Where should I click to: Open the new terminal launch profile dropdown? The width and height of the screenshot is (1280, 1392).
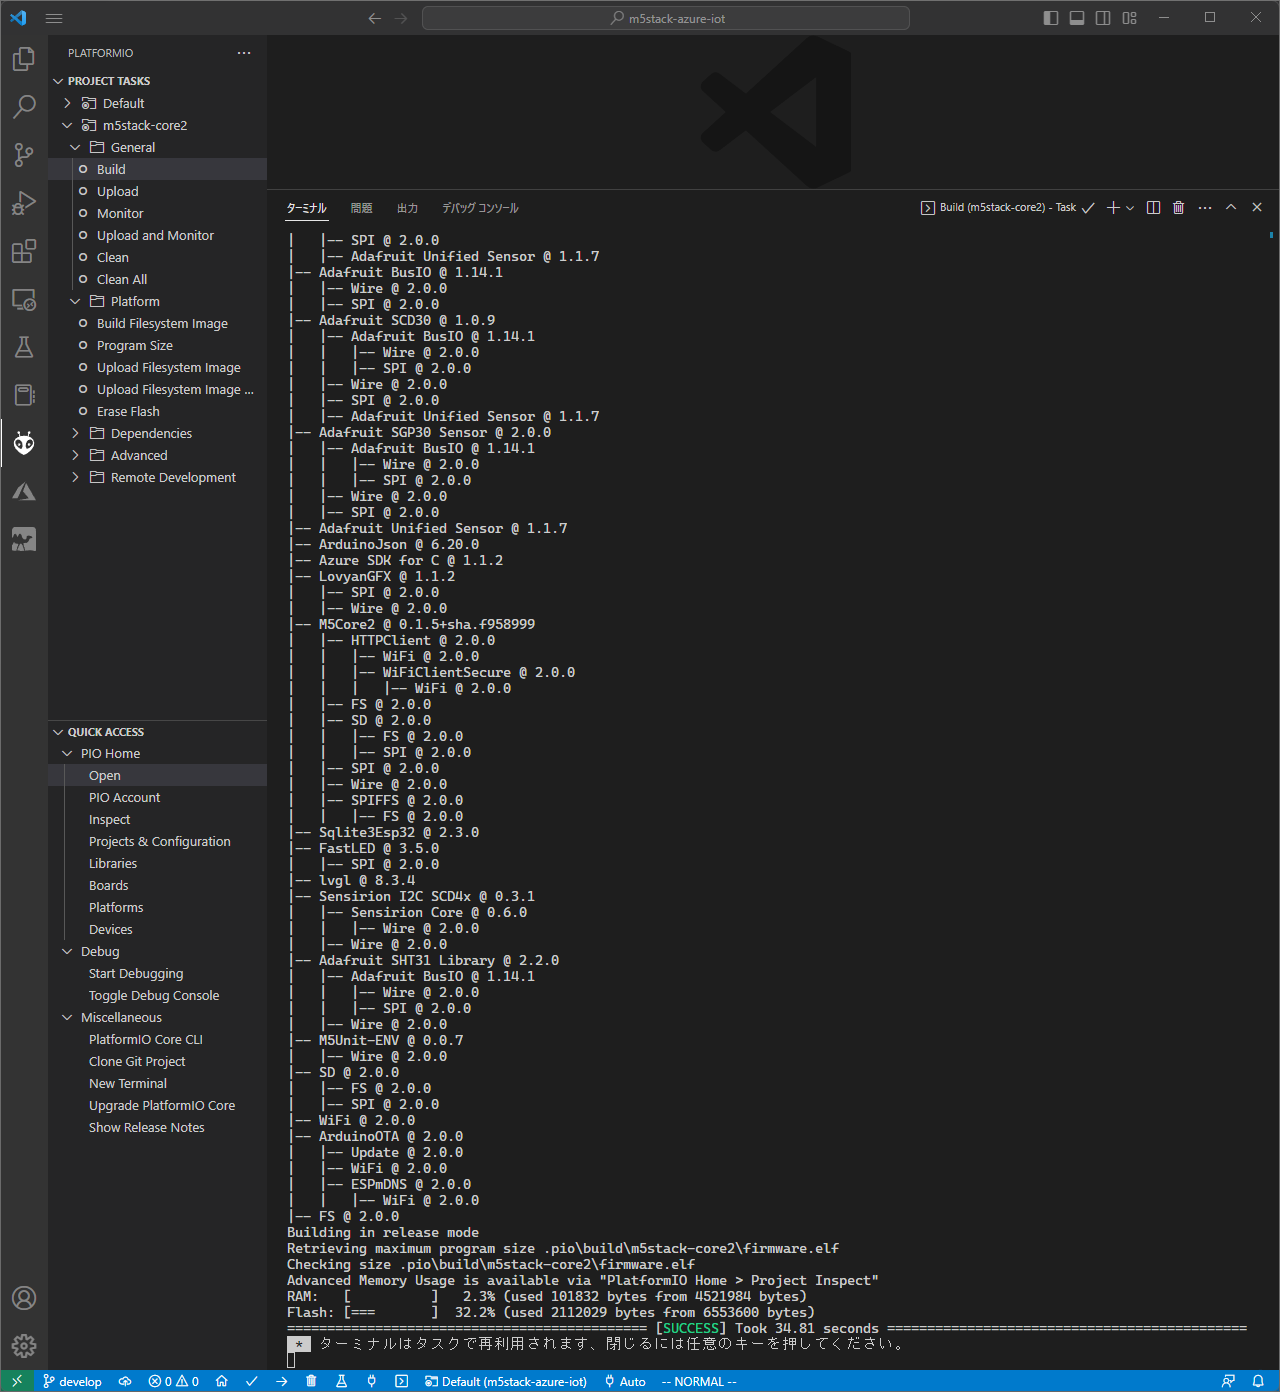[x=1130, y=207]
